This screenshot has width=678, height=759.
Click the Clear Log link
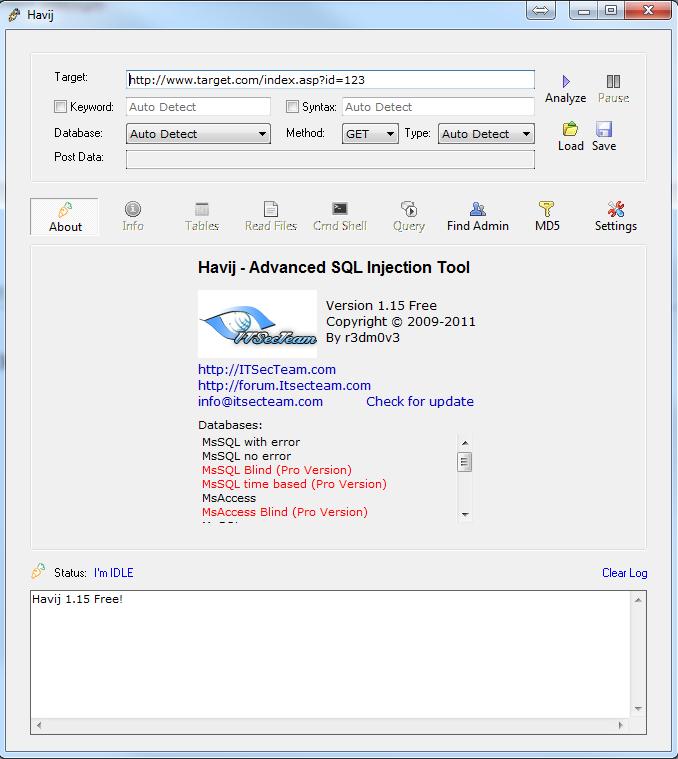coord(624,573)
